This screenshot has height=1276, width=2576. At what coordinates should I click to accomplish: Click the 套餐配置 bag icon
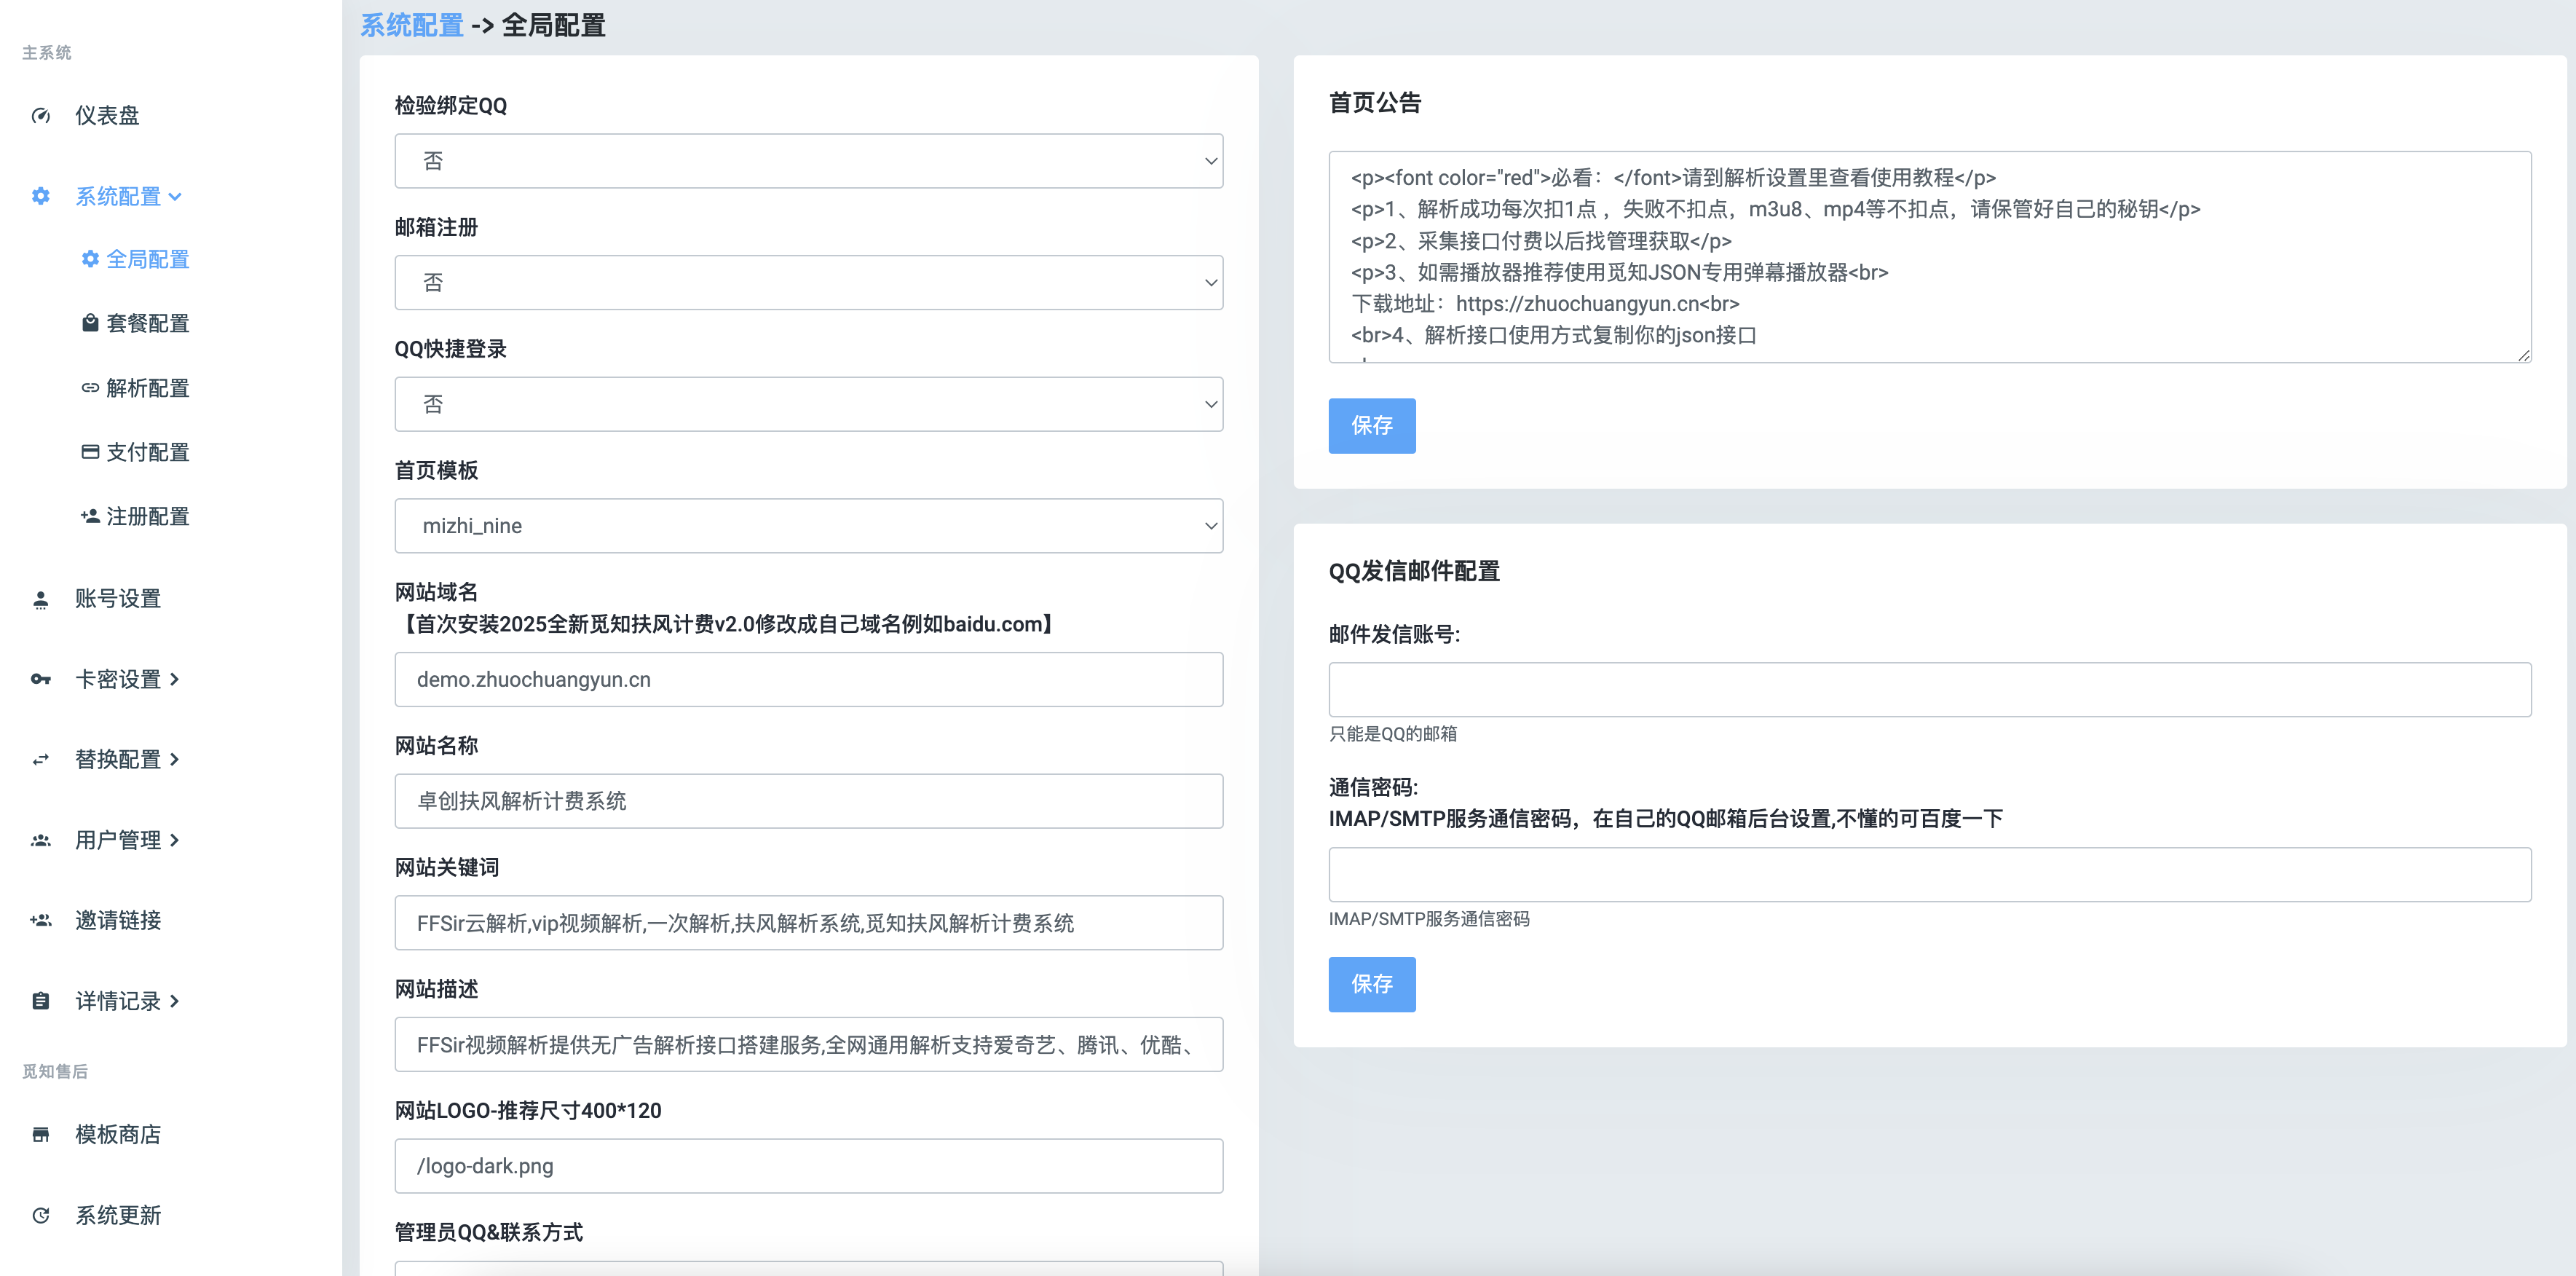(x=90, y=323)
